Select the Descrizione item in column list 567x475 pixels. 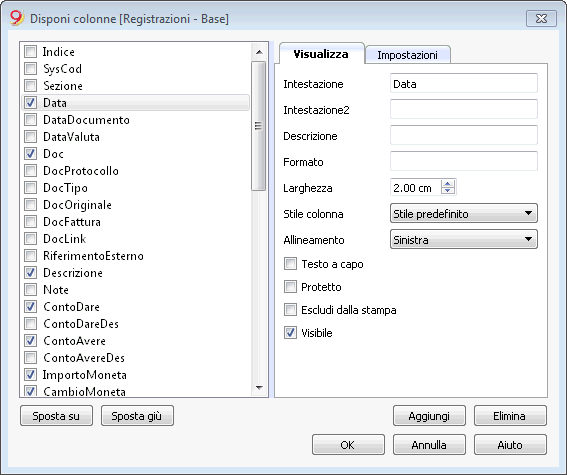pyautogui.click(x=73, y=273)
